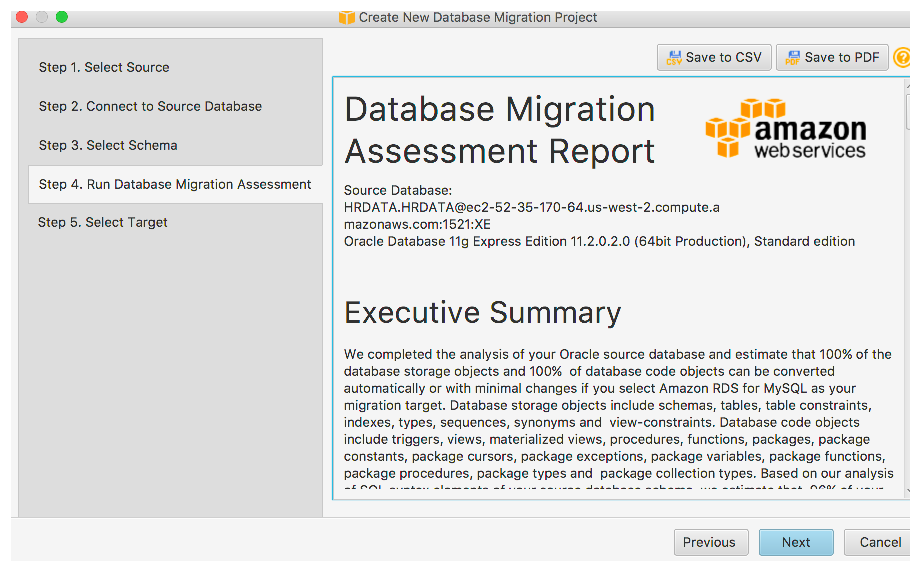Click the Executive Summary heading
The height and width of the screenshot is (575, 923).
coord(482,313)
